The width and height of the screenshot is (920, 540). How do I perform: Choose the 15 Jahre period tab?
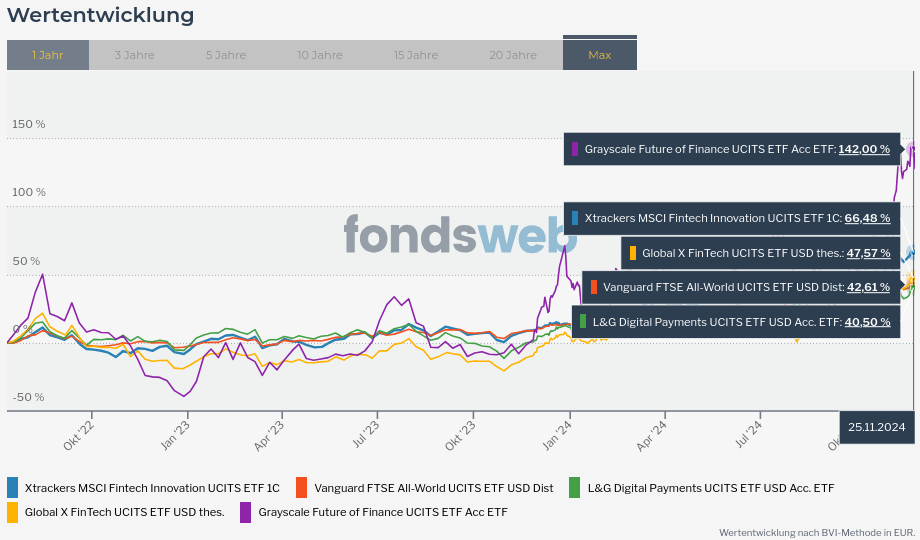pos(415,55)
